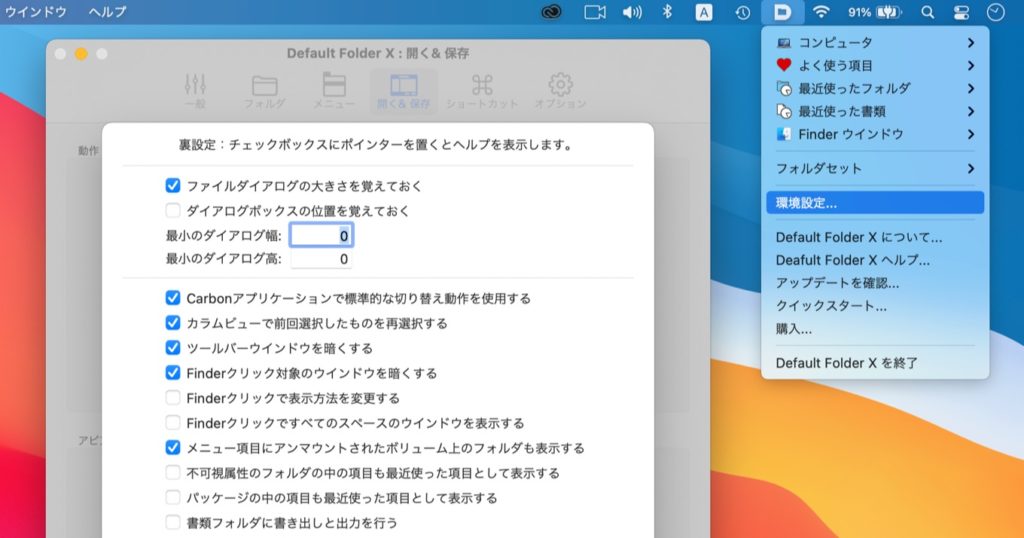
Task: Click the 最小のダイアログ高 input field
Action: (x=321, y=259)
